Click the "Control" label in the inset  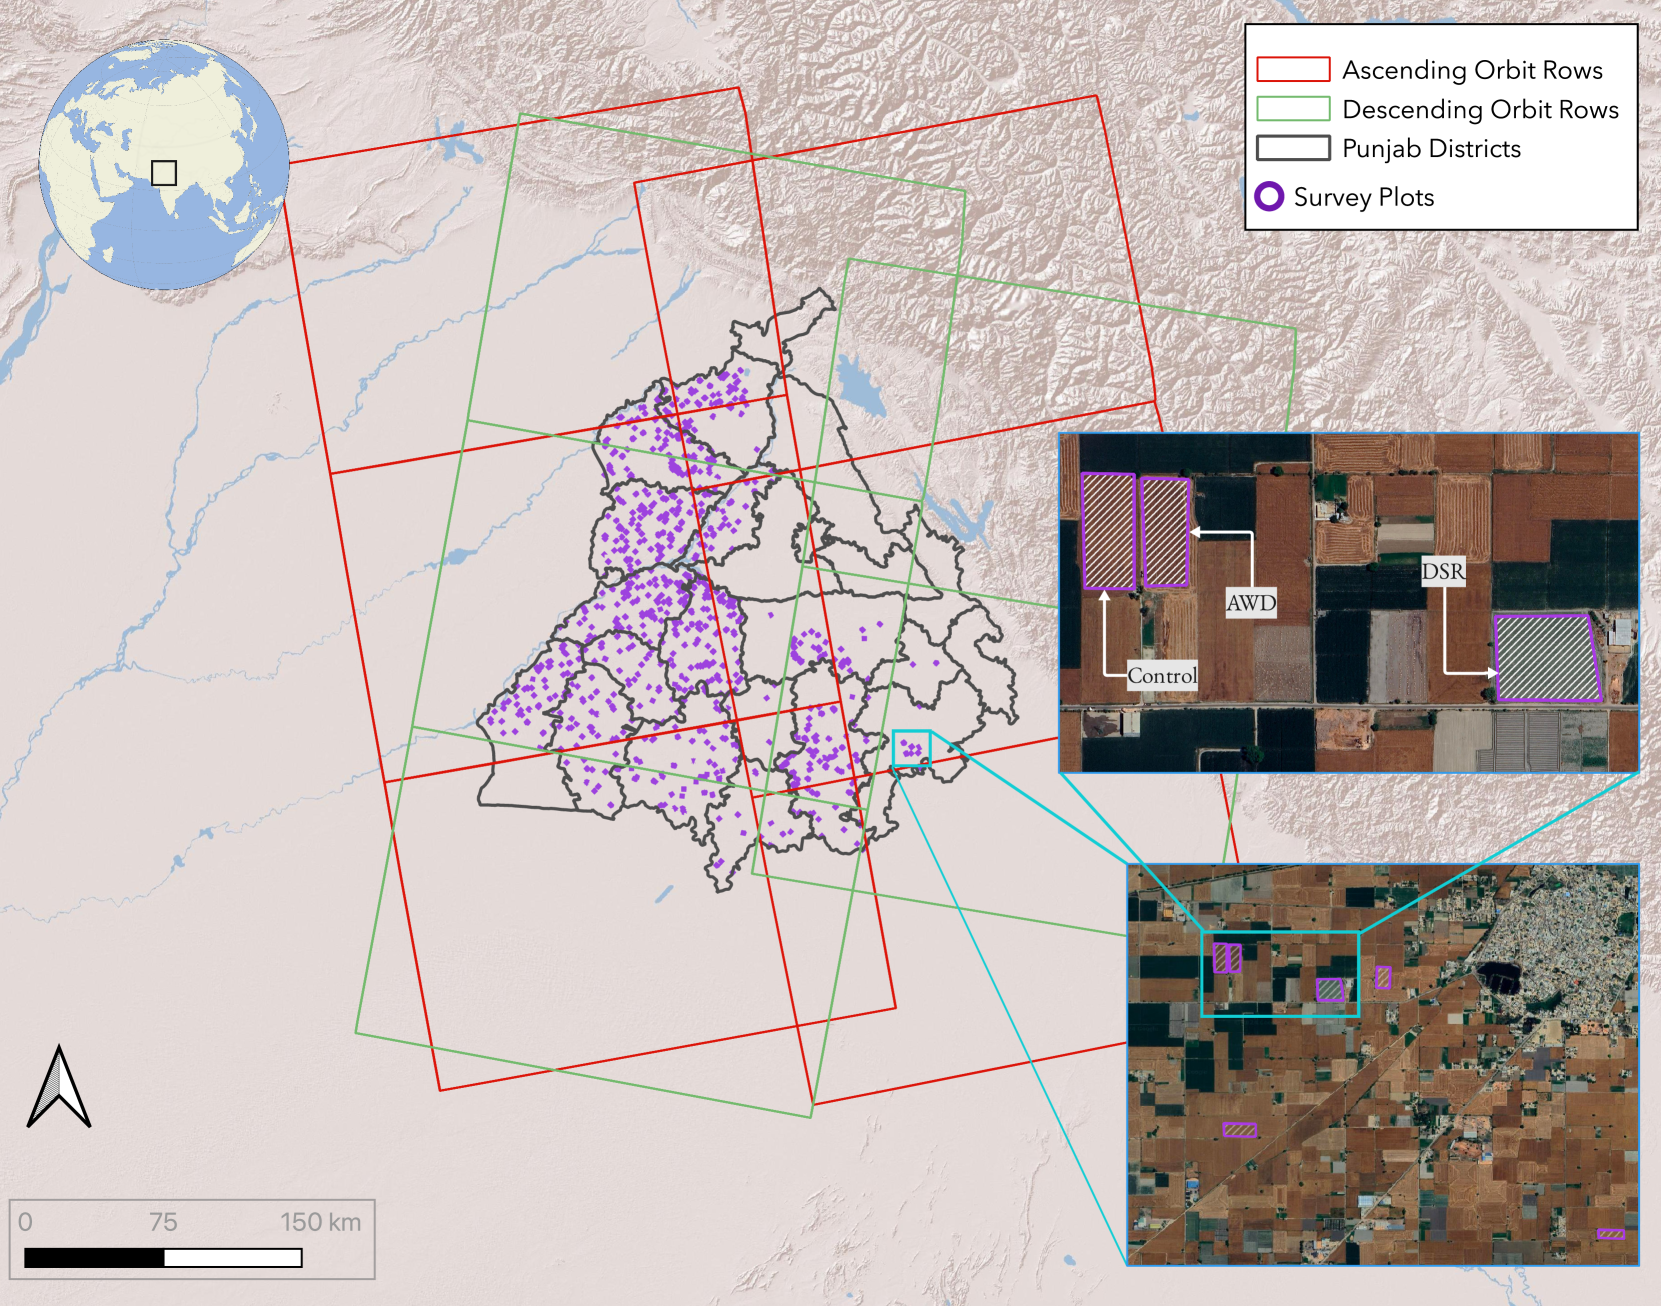1162,676
